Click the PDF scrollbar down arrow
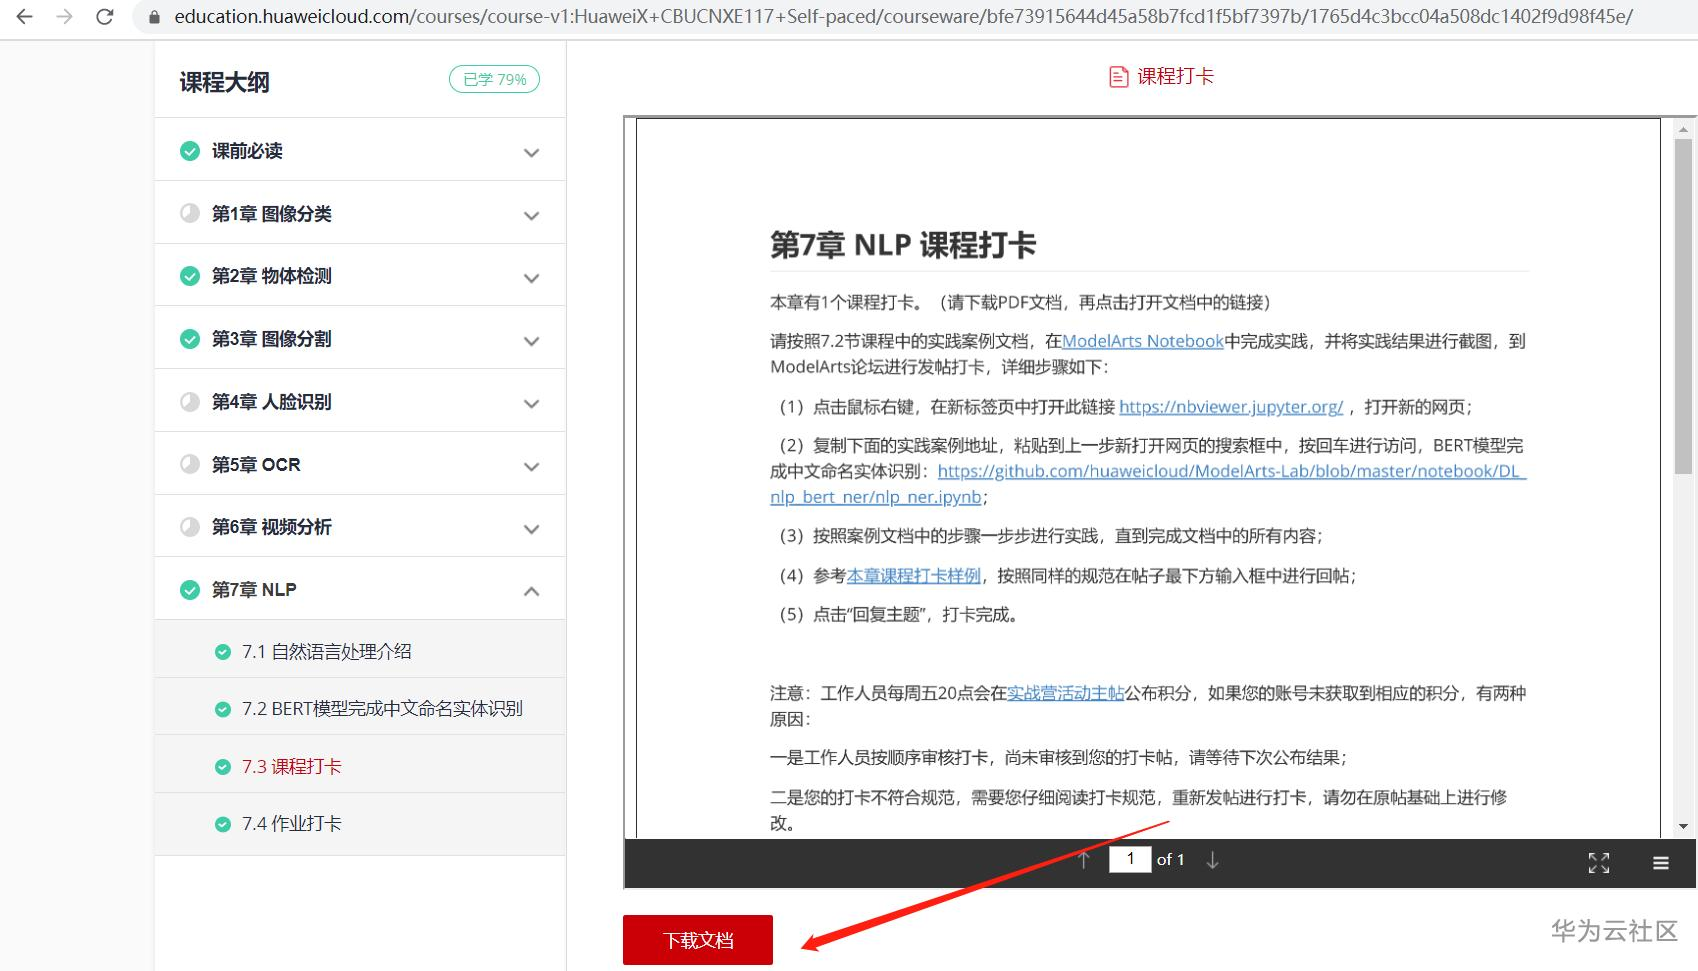This screenshot has height=971, width=1698. (1683, 826)
